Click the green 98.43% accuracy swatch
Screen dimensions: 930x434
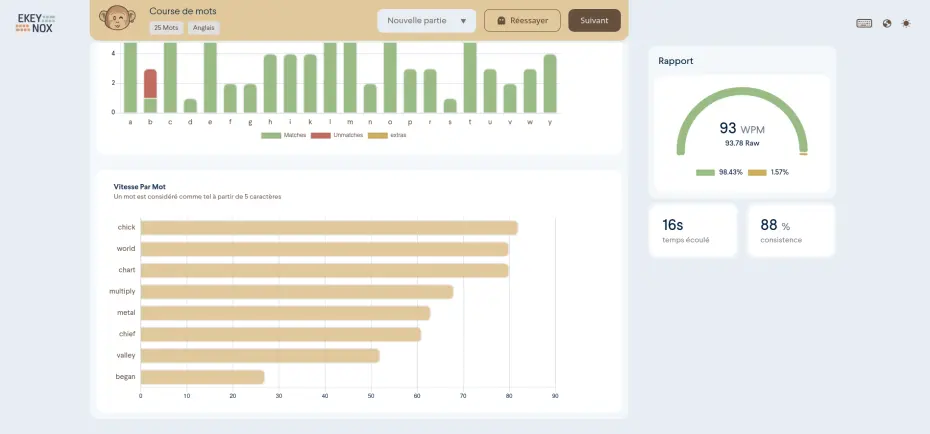pyautogui.click(x=705, y=172)
